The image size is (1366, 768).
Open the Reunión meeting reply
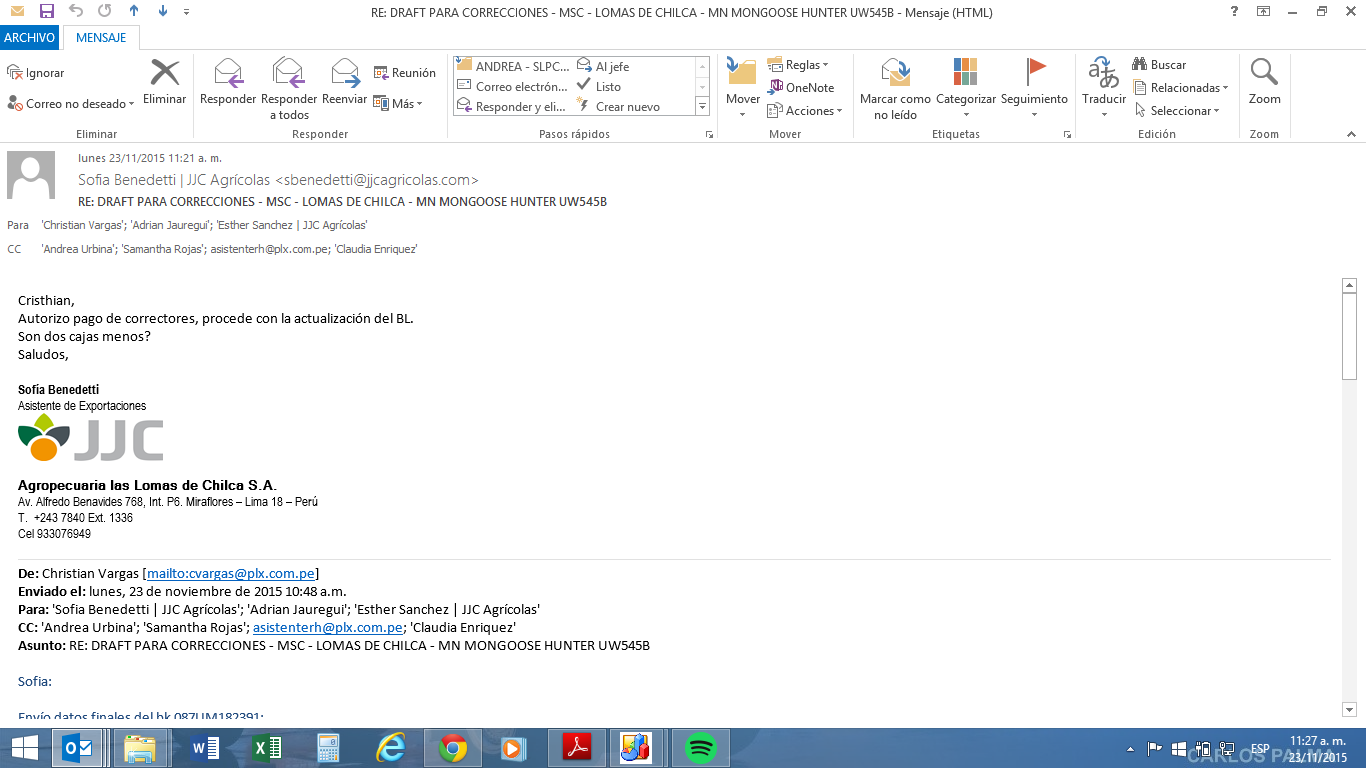(405, 73)
